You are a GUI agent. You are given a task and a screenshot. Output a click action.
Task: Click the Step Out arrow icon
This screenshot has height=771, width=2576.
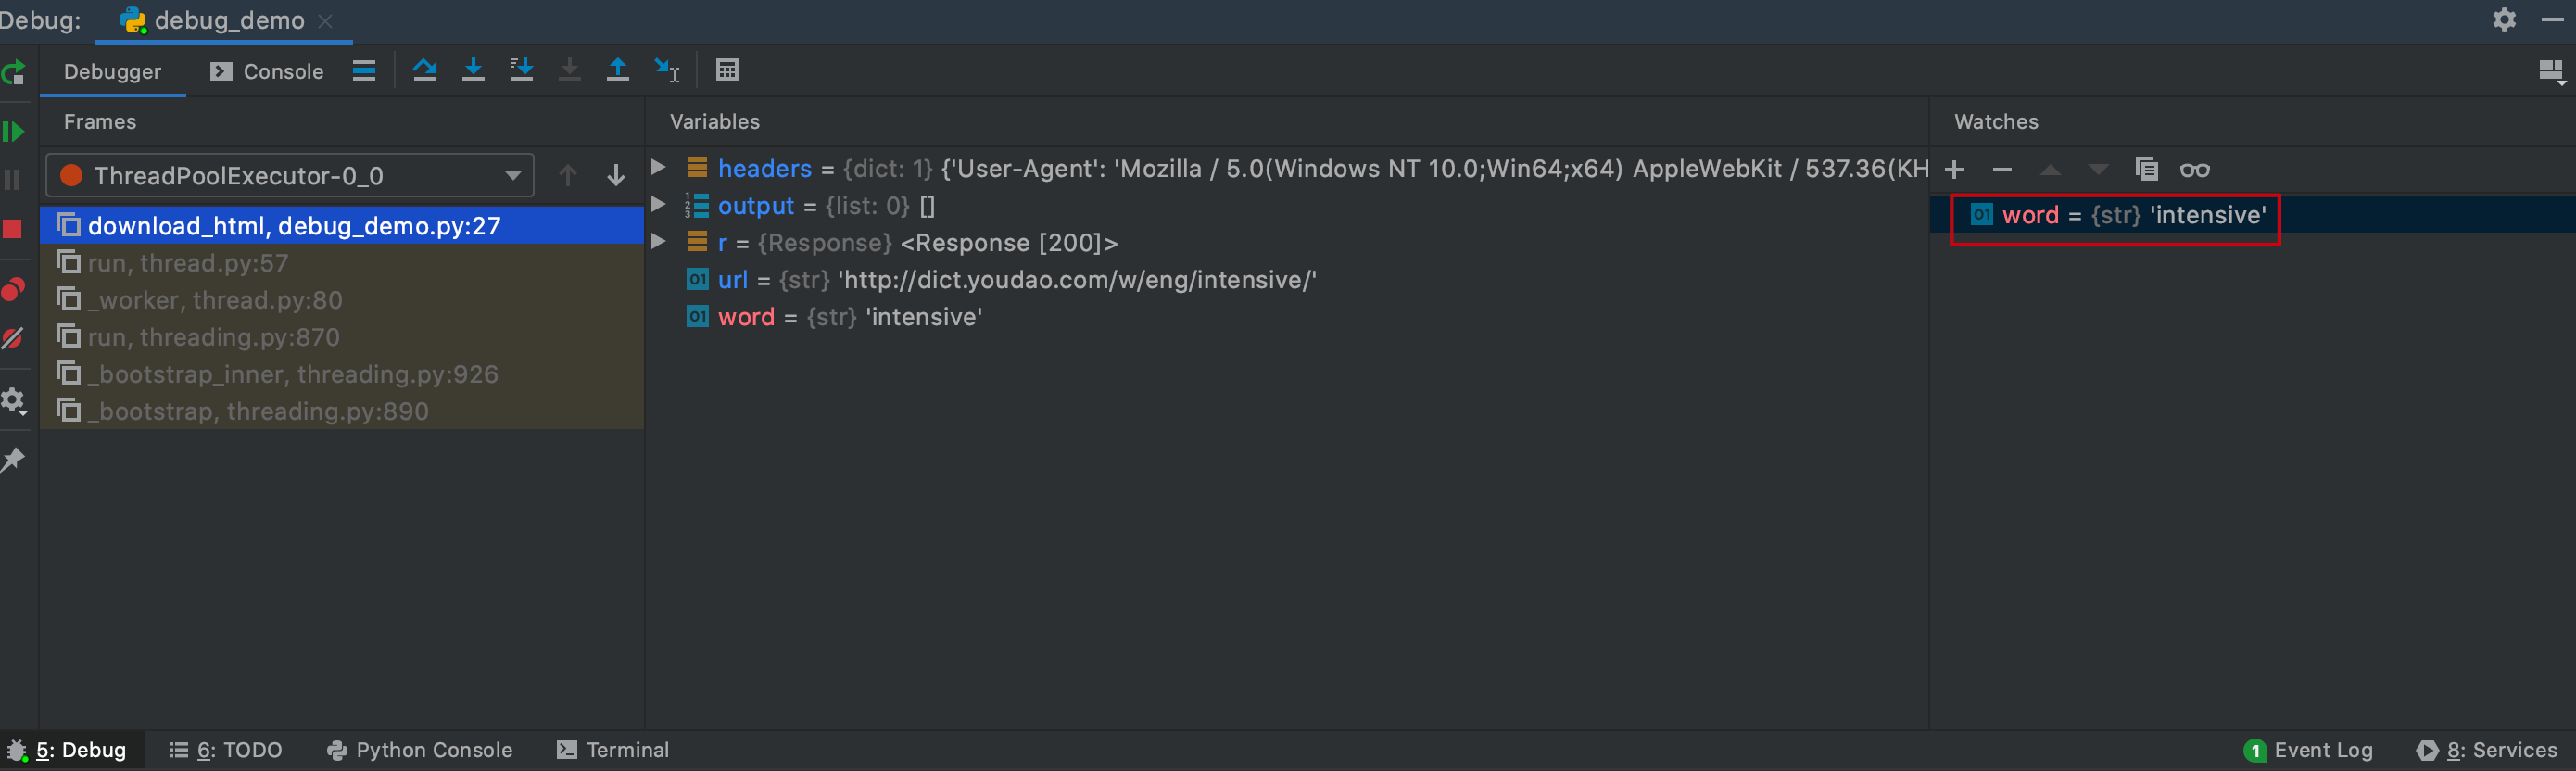618,70
